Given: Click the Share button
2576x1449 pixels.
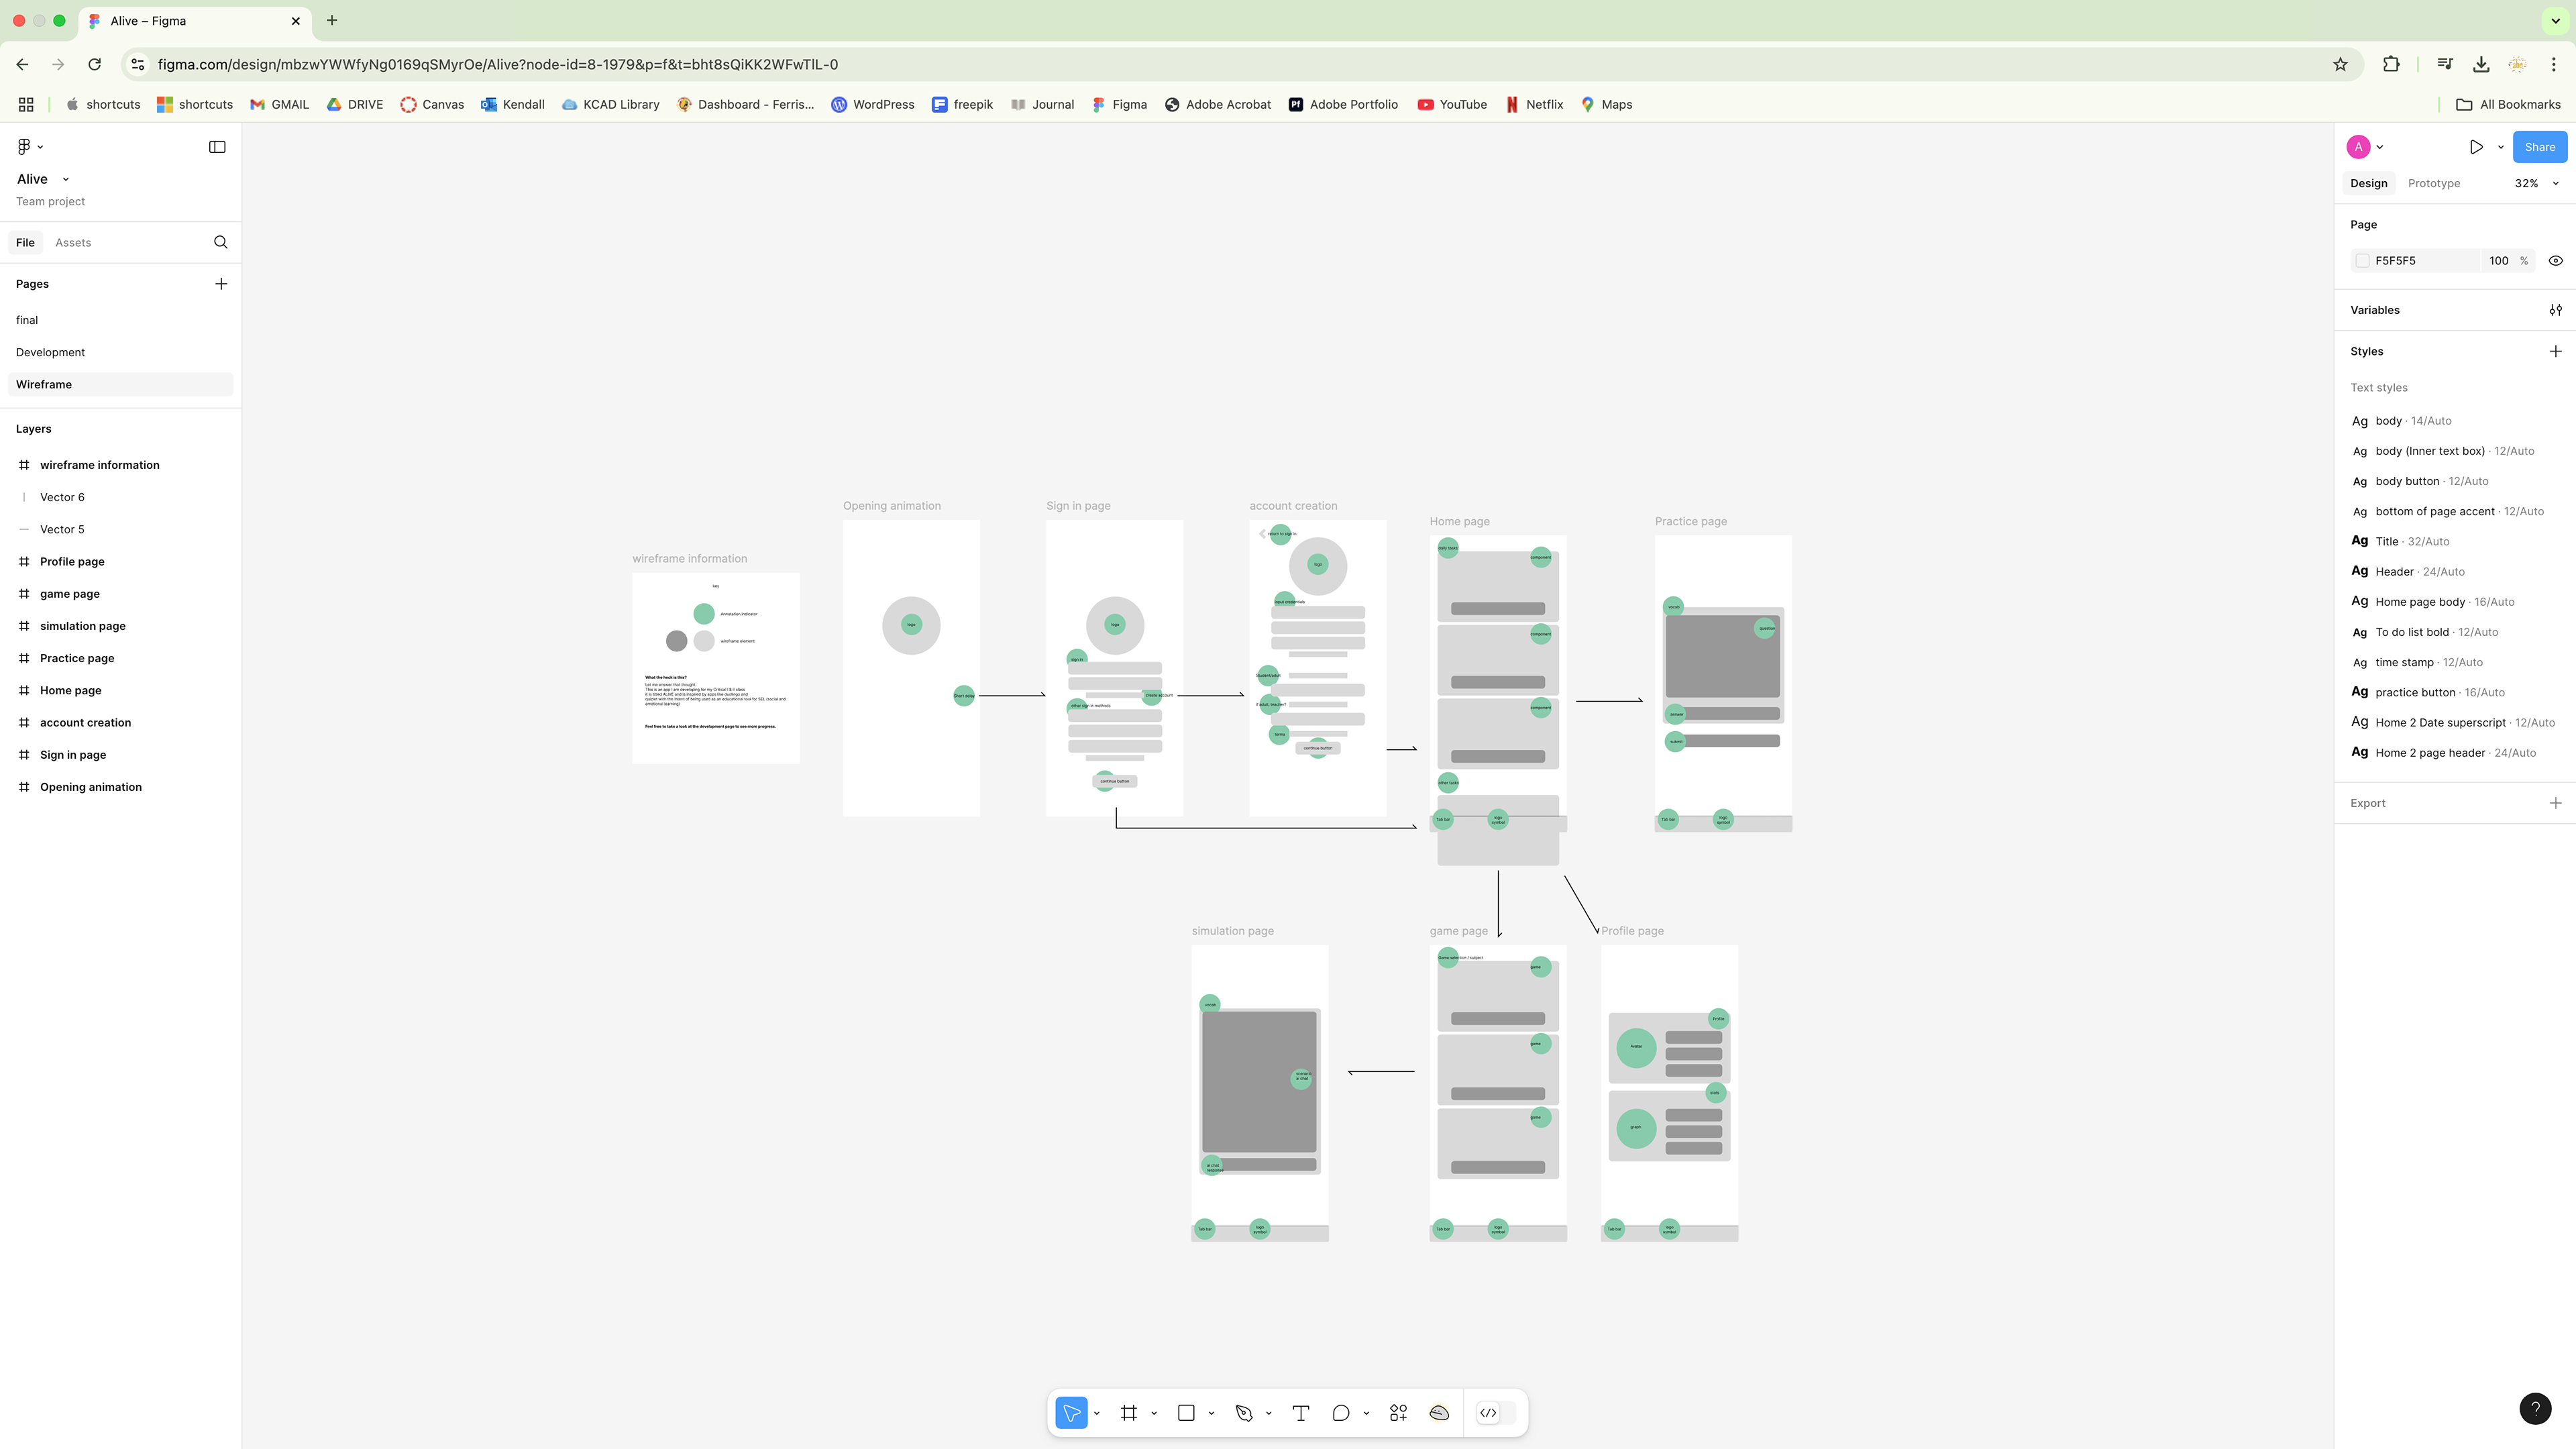Looking at the screenshot, I should (2539, 147).
